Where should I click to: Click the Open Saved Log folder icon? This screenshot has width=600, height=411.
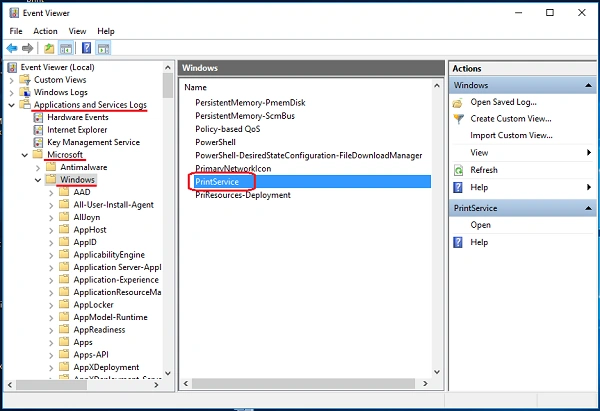coord(458,103)
